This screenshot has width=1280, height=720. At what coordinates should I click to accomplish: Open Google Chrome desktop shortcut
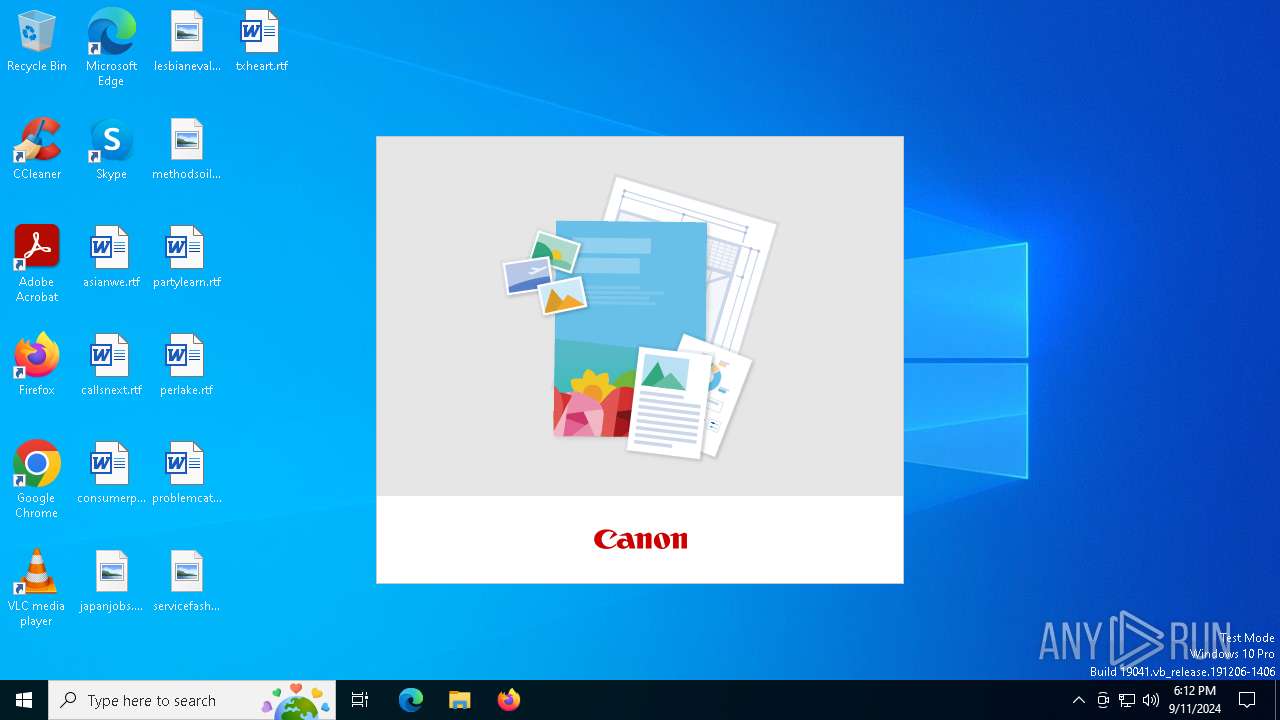[37, 480]
